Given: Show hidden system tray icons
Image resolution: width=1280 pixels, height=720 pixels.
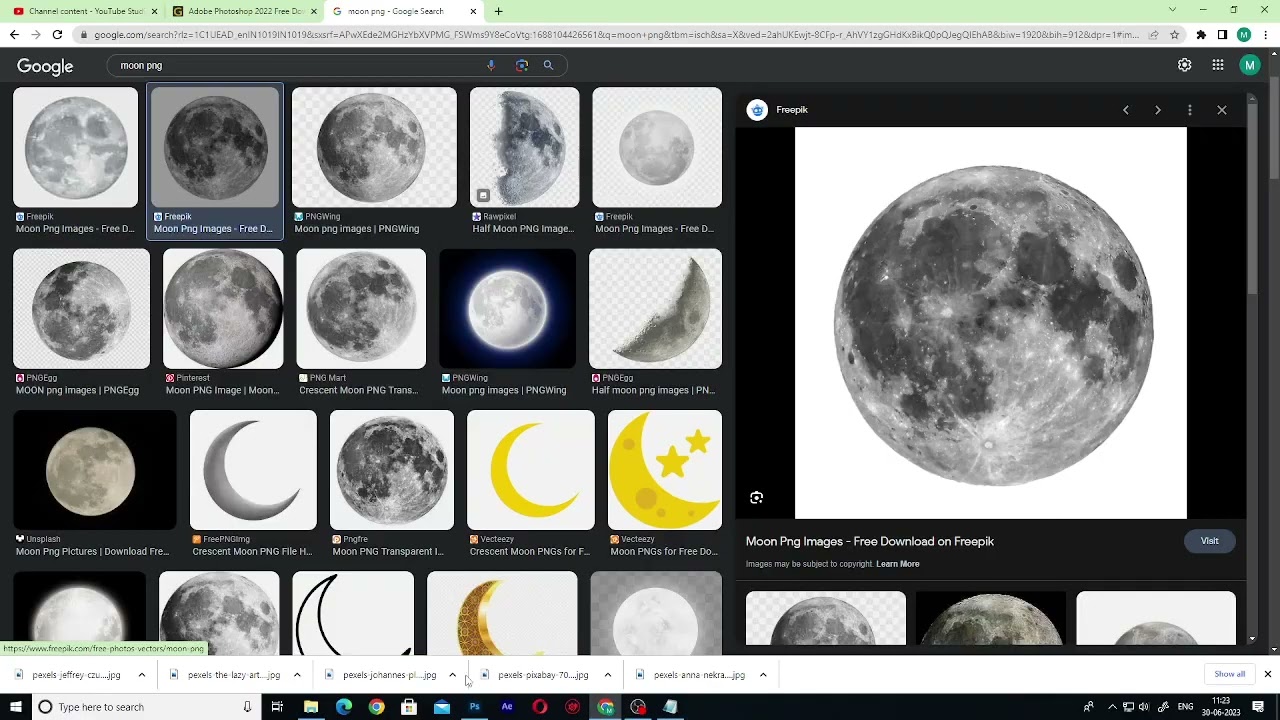Looking at the screenshot, I should click(1112, 707).
